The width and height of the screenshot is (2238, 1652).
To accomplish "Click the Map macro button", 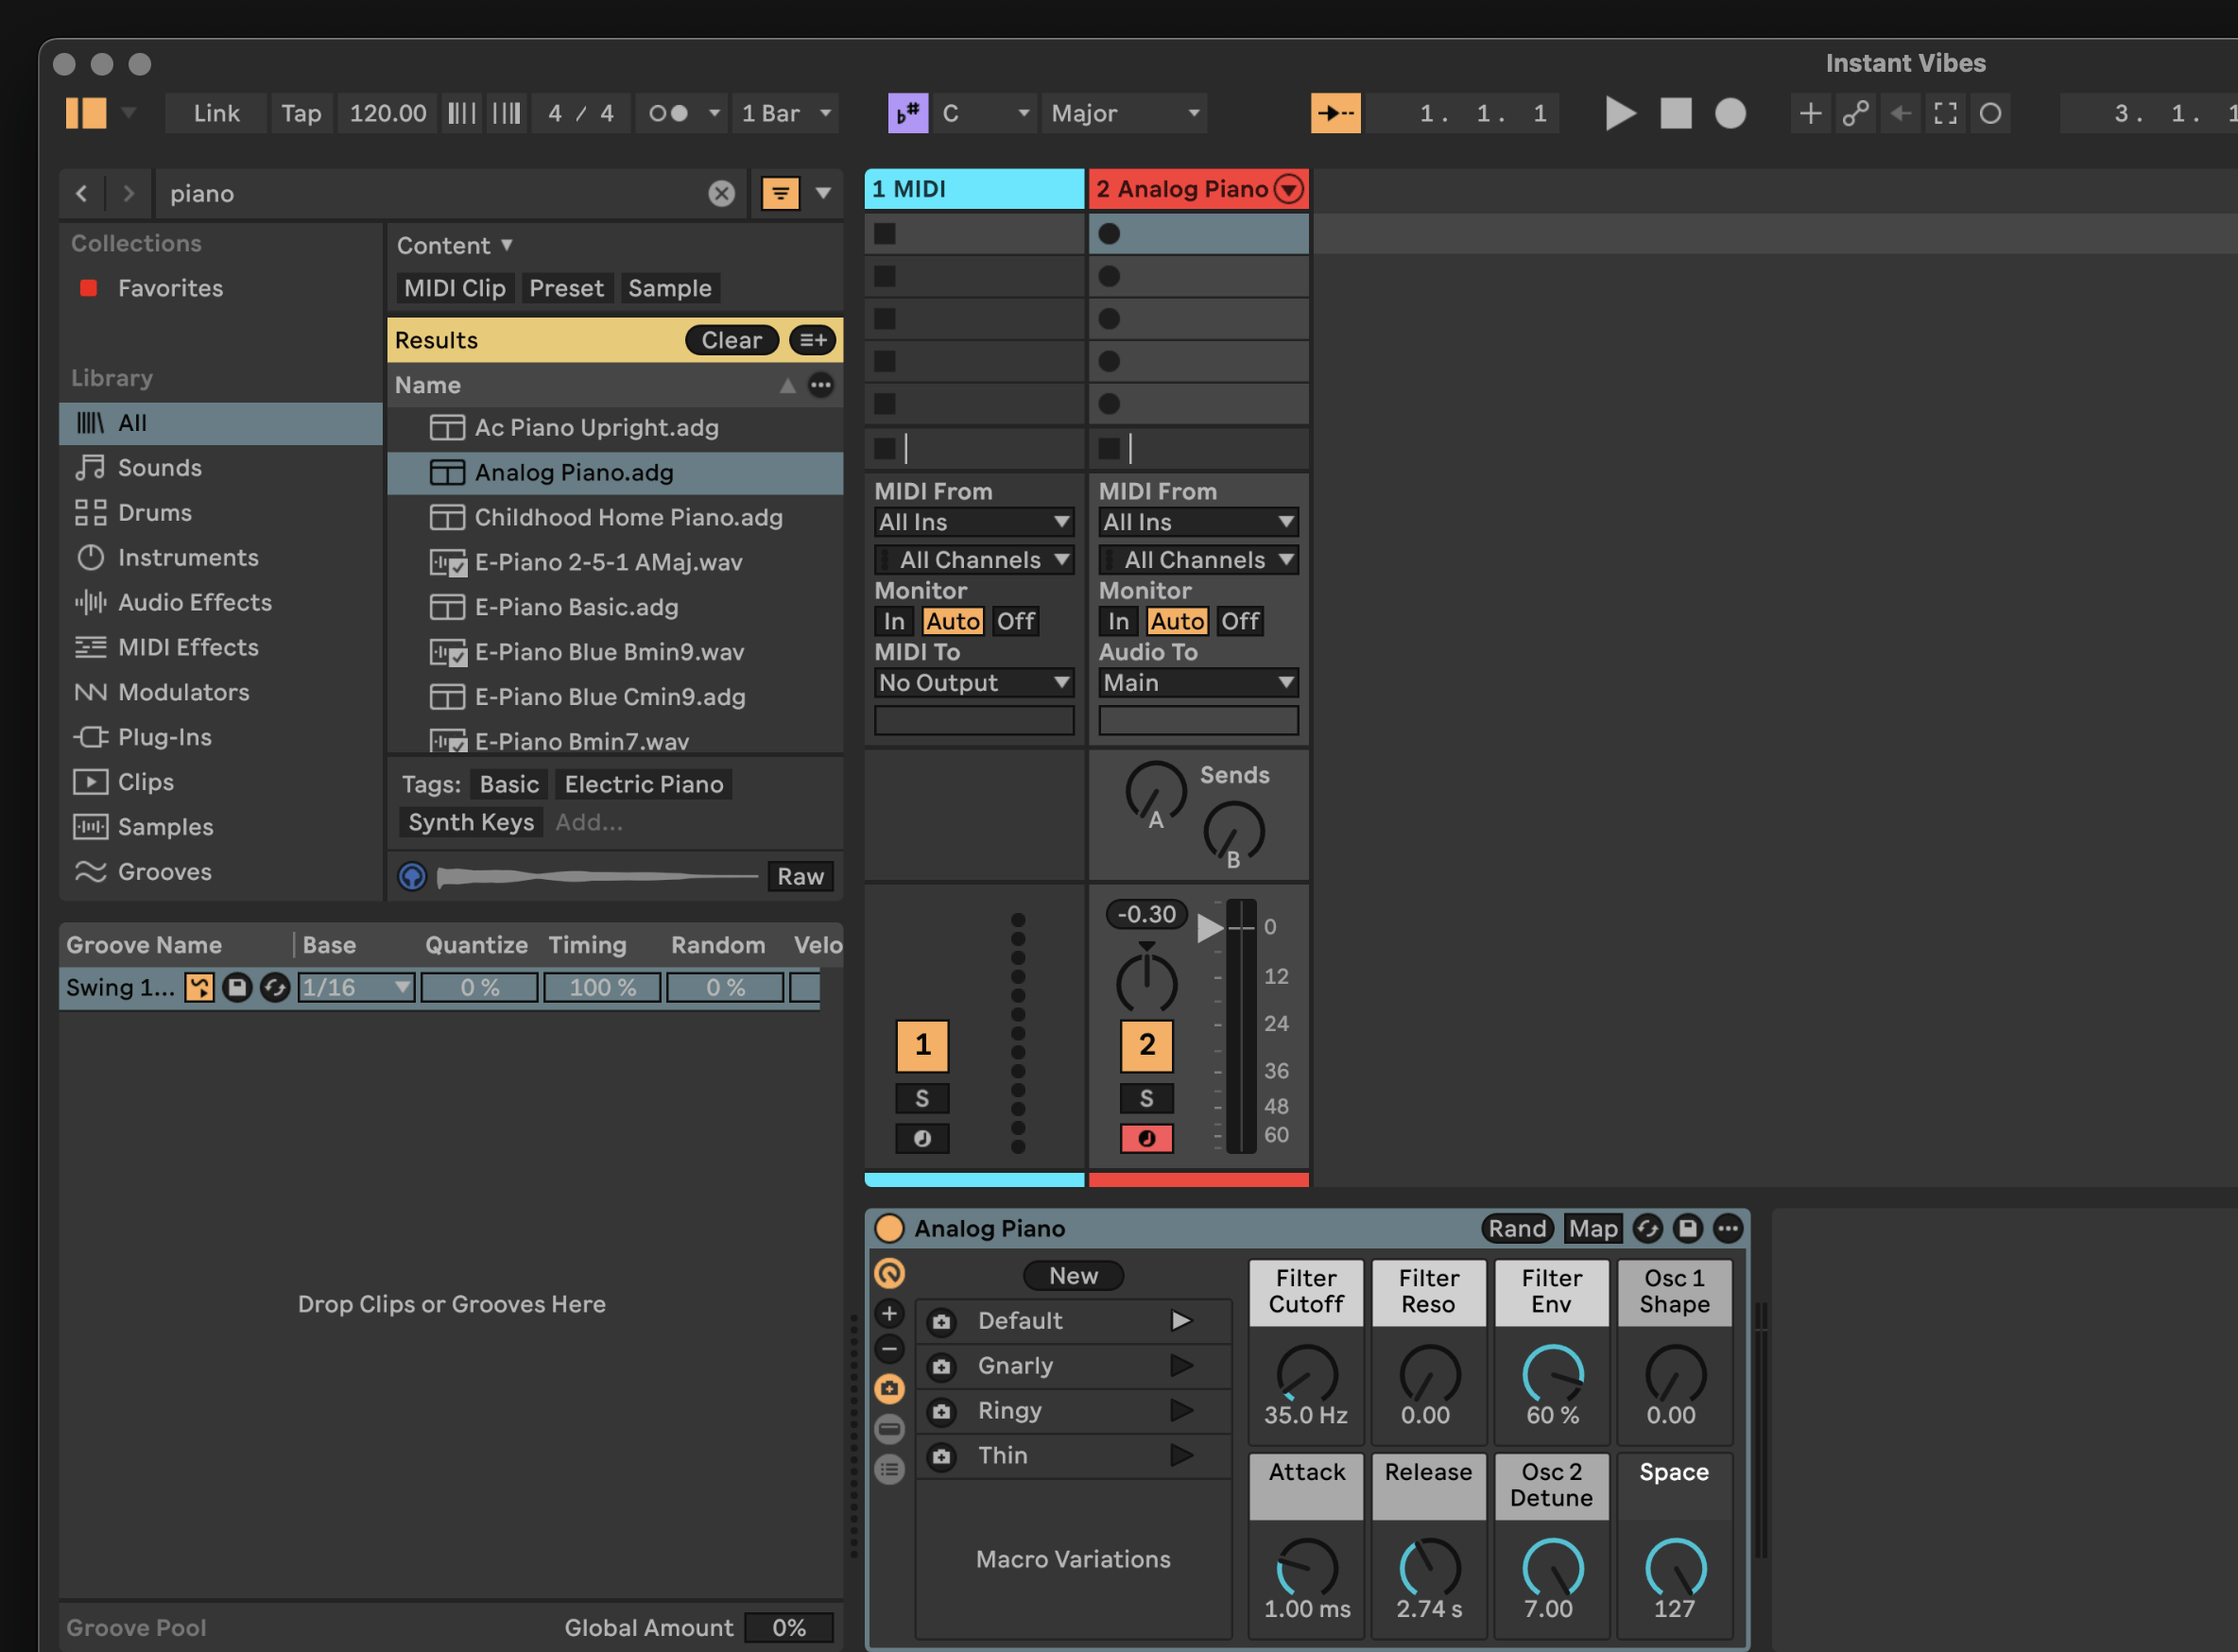I will coord(1593,1229).
